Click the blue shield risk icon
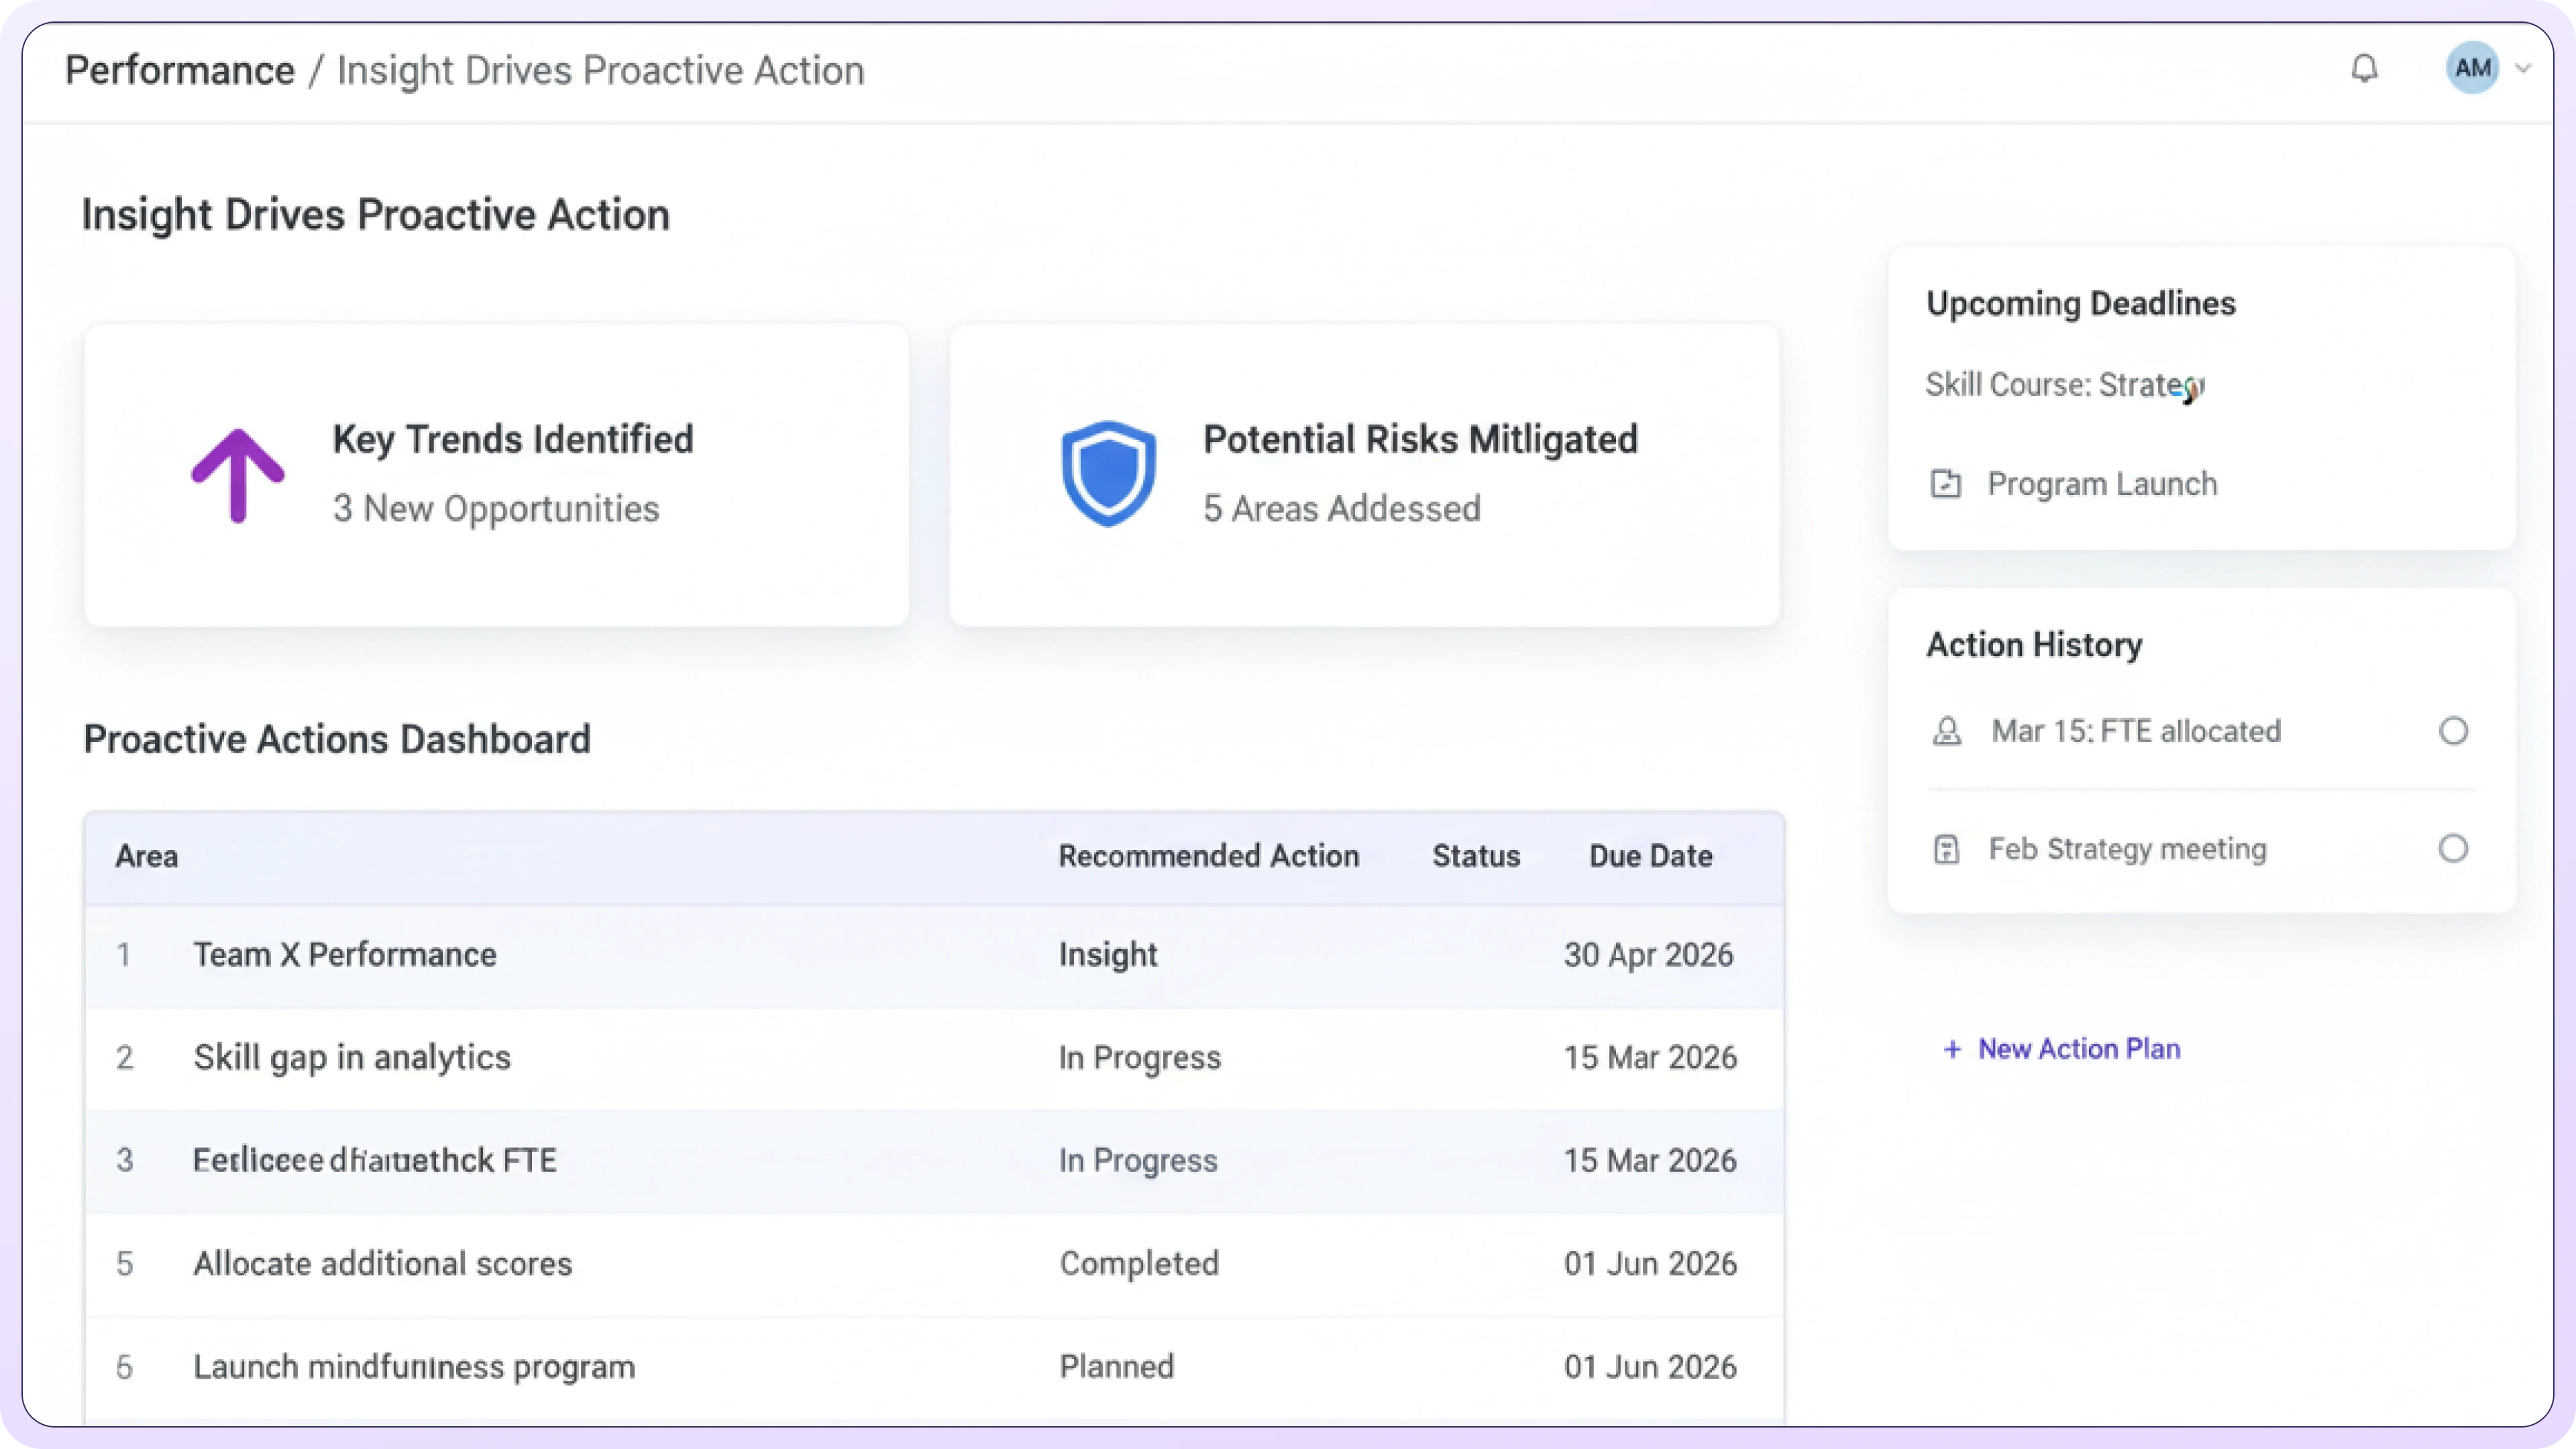 point(1108,473)
